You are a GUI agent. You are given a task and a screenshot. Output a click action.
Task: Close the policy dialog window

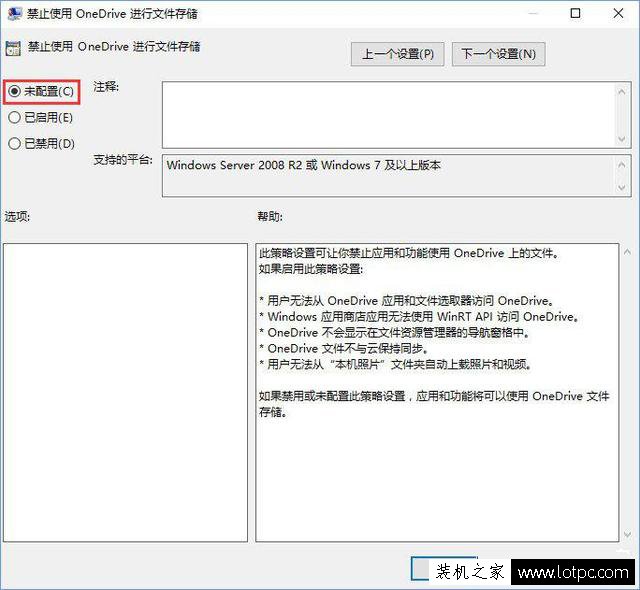pyautogui.click(x=618, y=13)
